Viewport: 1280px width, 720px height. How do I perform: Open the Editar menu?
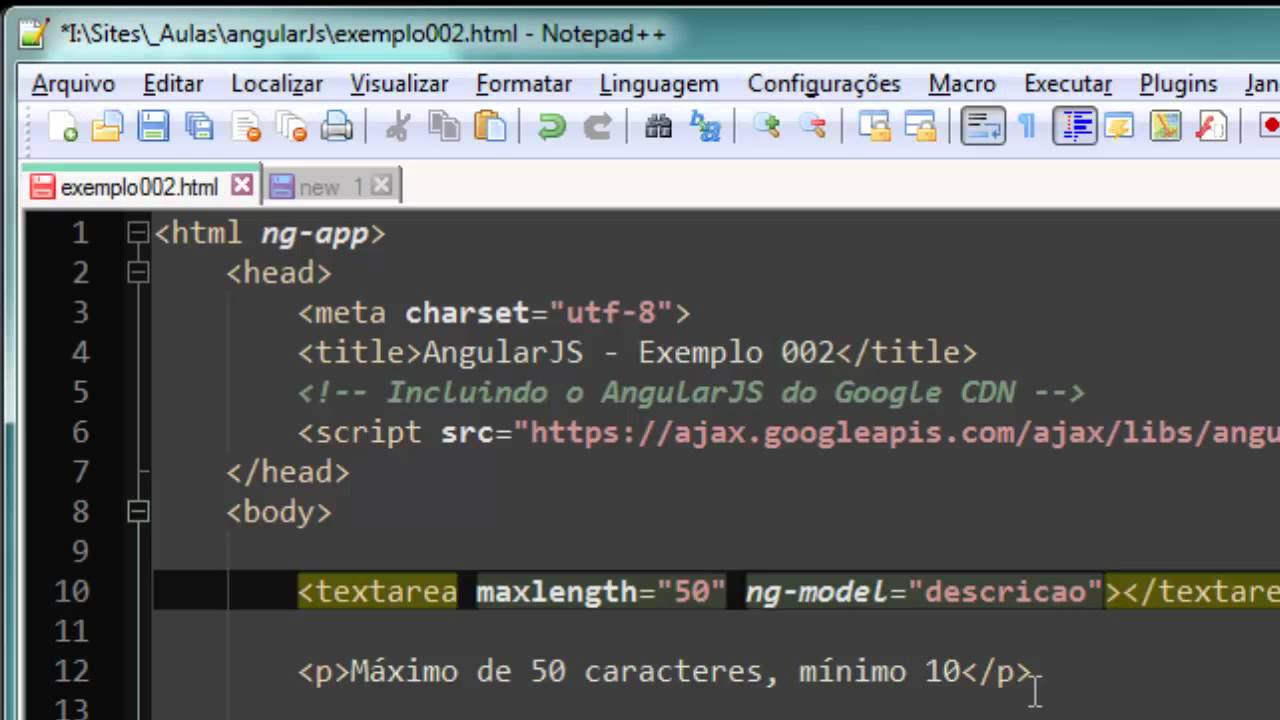[173, 84]
